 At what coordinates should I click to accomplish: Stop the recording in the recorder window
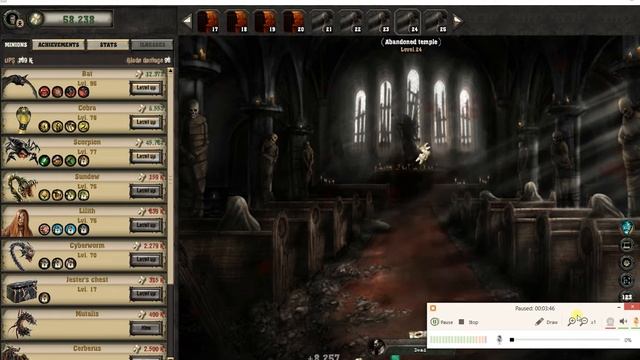tap(468, 322)
